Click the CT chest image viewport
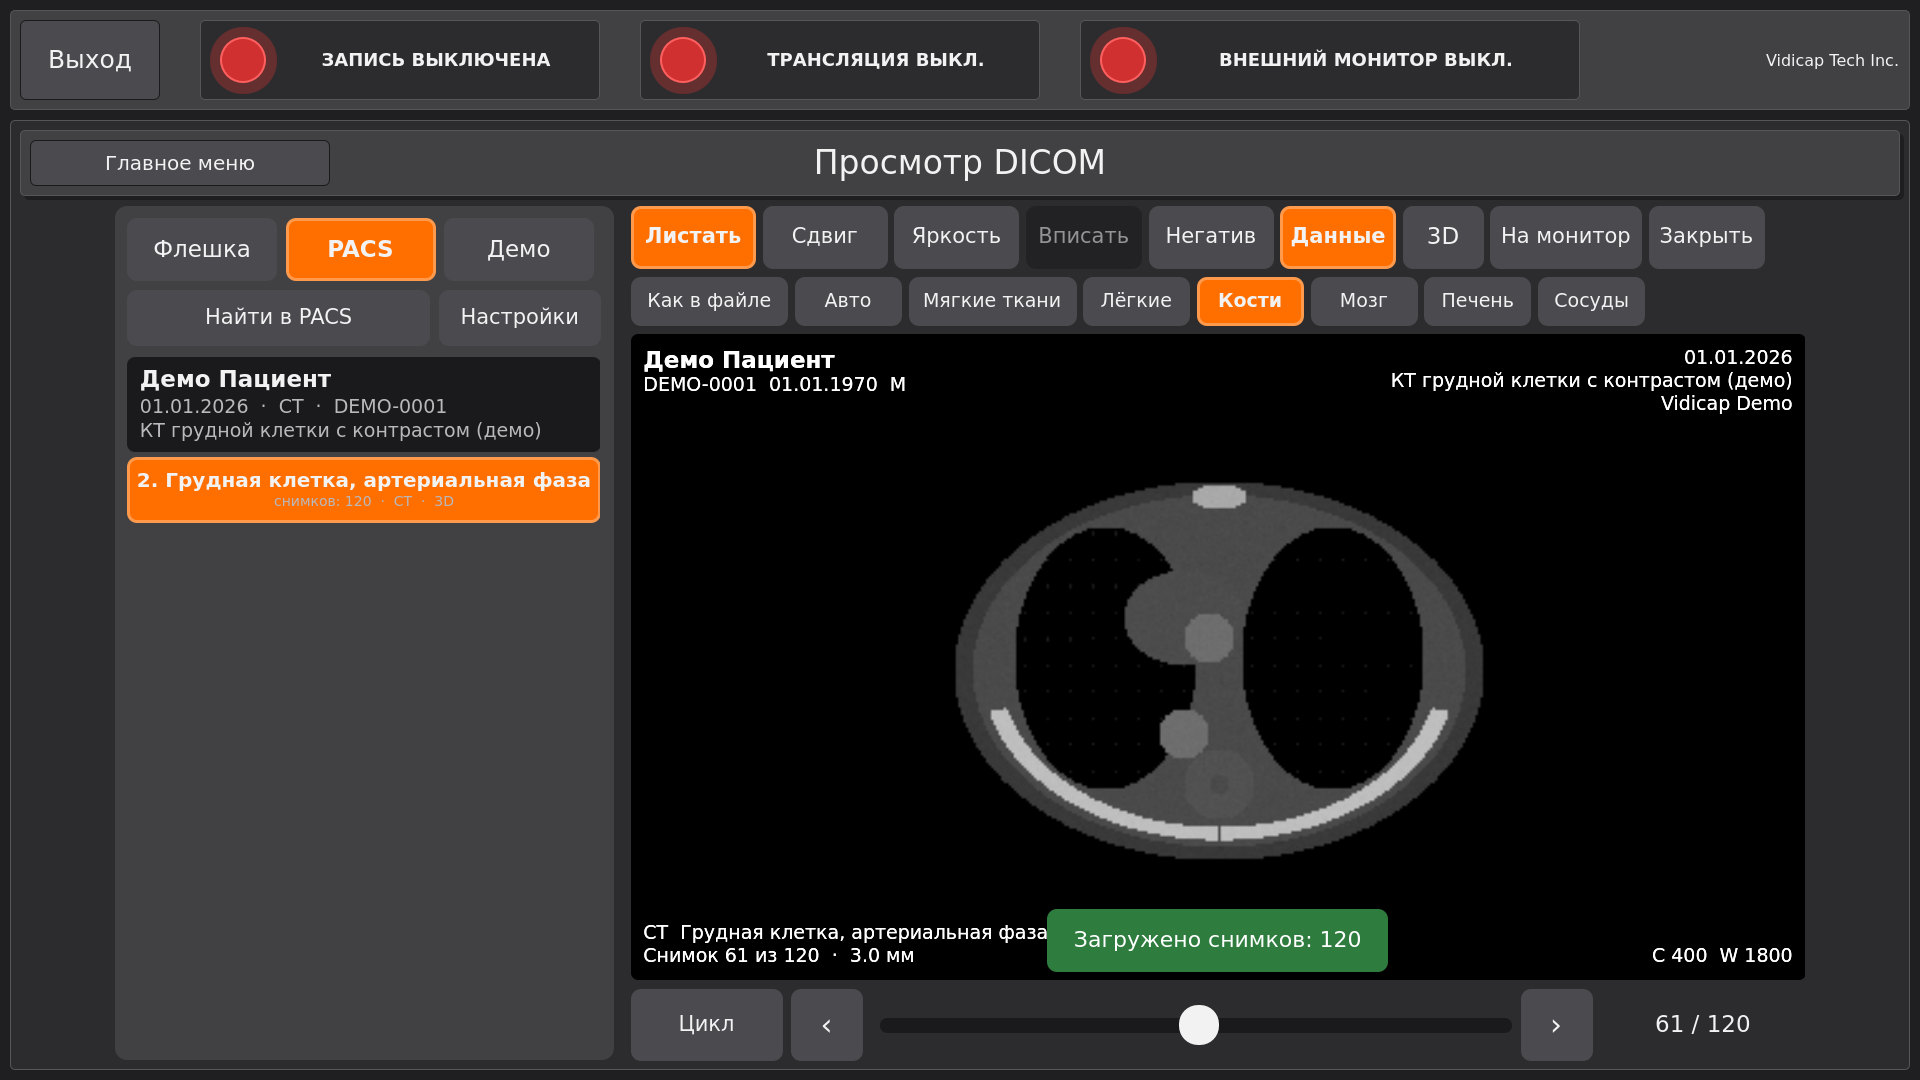The height and width of the screenshot is (1080, 1920). (1218, 657)
